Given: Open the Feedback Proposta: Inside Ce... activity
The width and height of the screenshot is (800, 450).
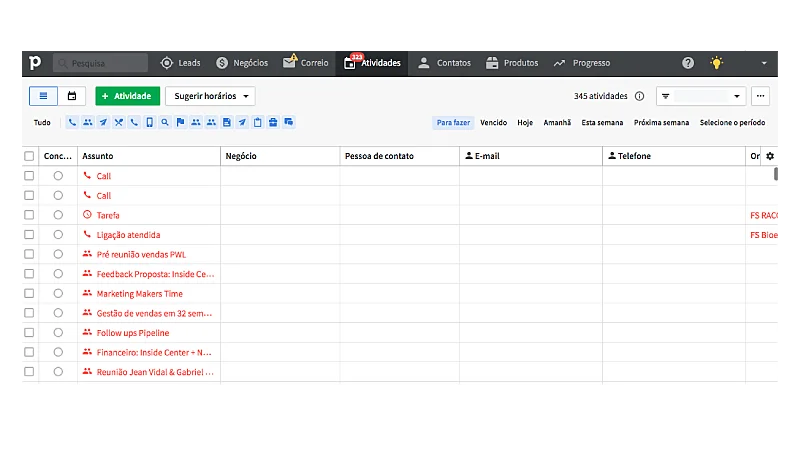Looking at the screenshot, I should 155,274.
